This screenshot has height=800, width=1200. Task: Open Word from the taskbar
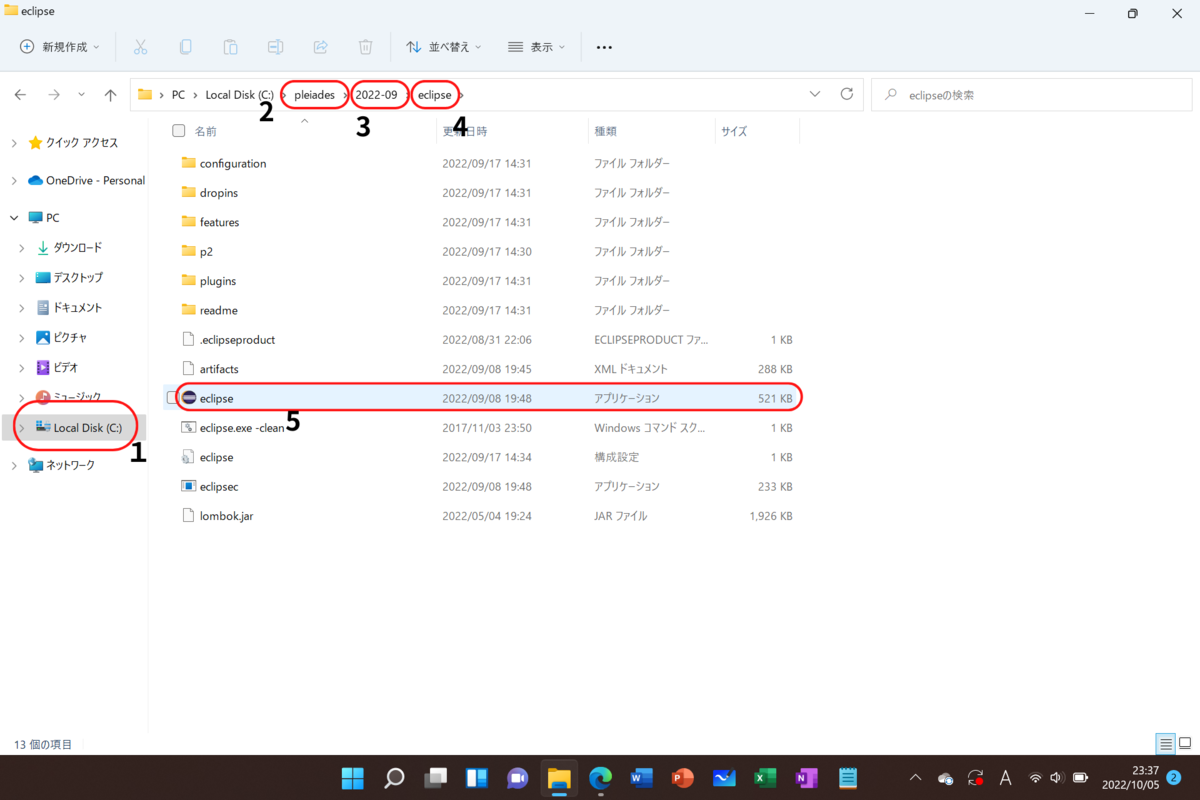coord(641,777)
